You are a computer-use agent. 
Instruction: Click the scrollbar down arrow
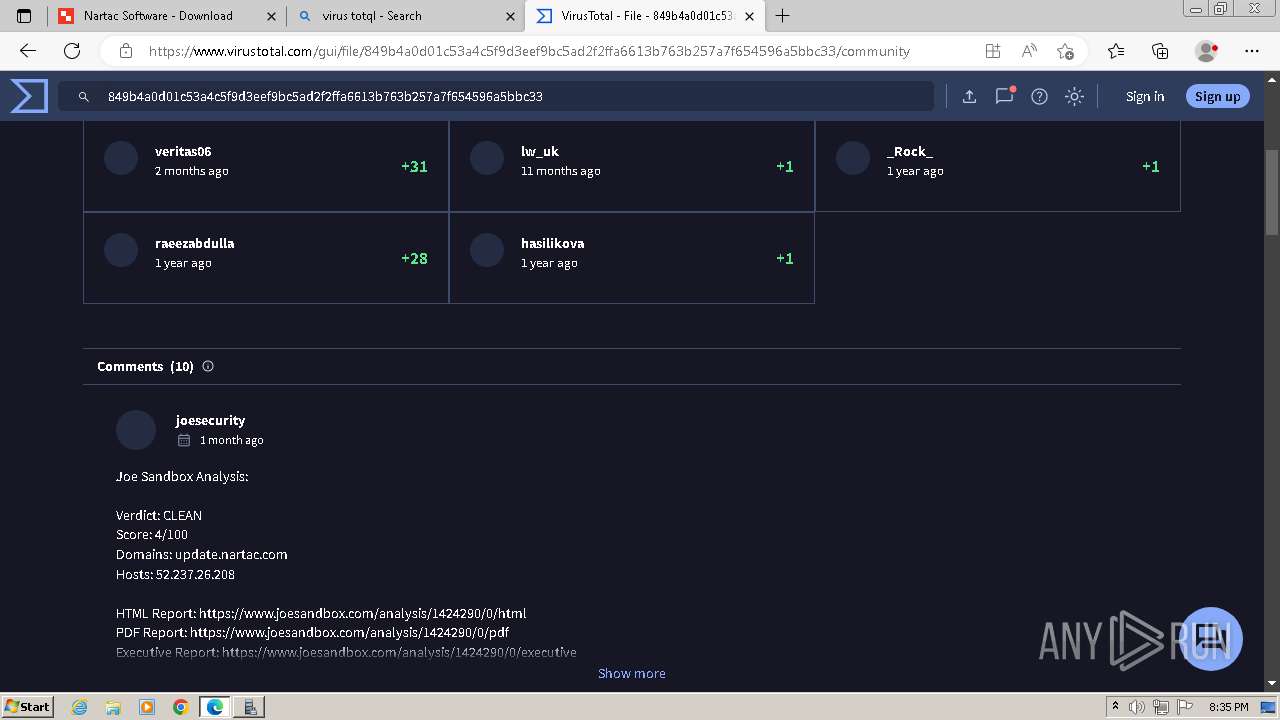[1272, 684]
